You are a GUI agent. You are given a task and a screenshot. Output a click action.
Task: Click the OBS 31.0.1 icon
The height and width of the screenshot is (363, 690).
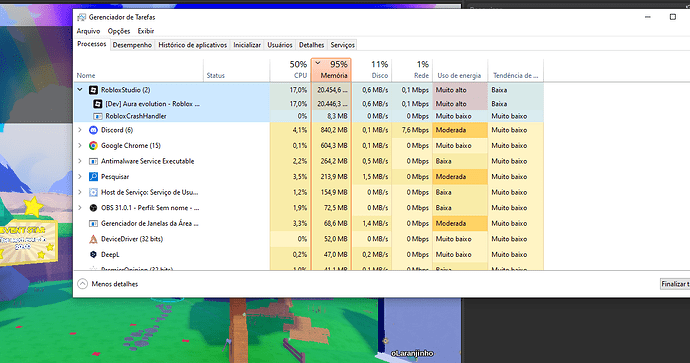[93, 208]
